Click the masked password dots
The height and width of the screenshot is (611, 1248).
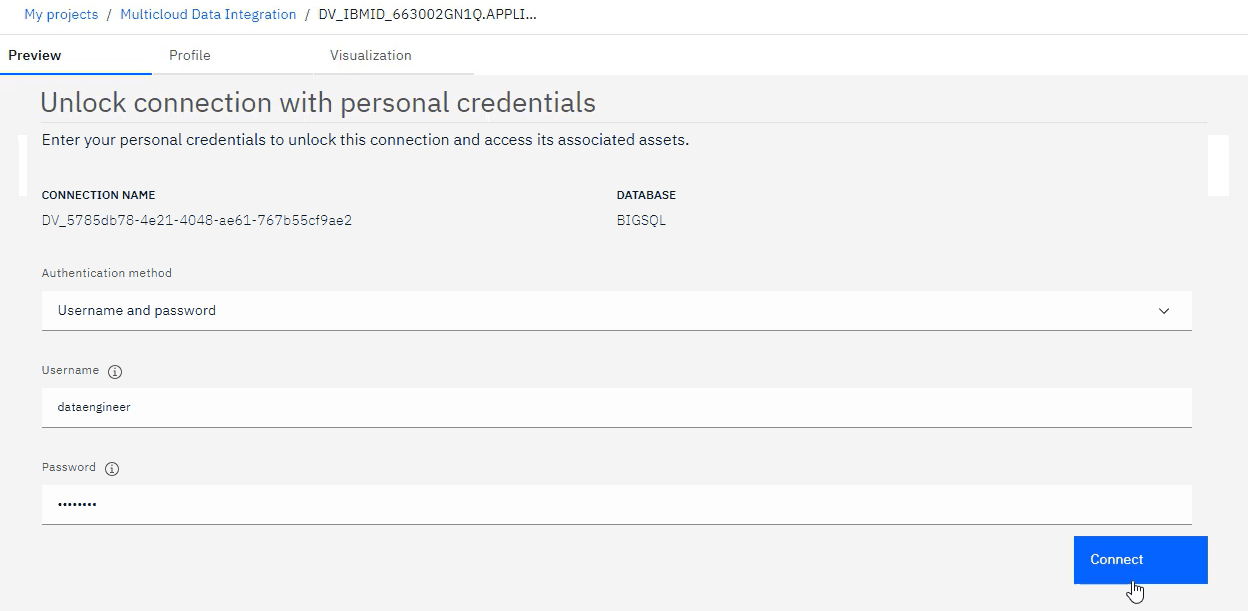[x=76, y=504]
